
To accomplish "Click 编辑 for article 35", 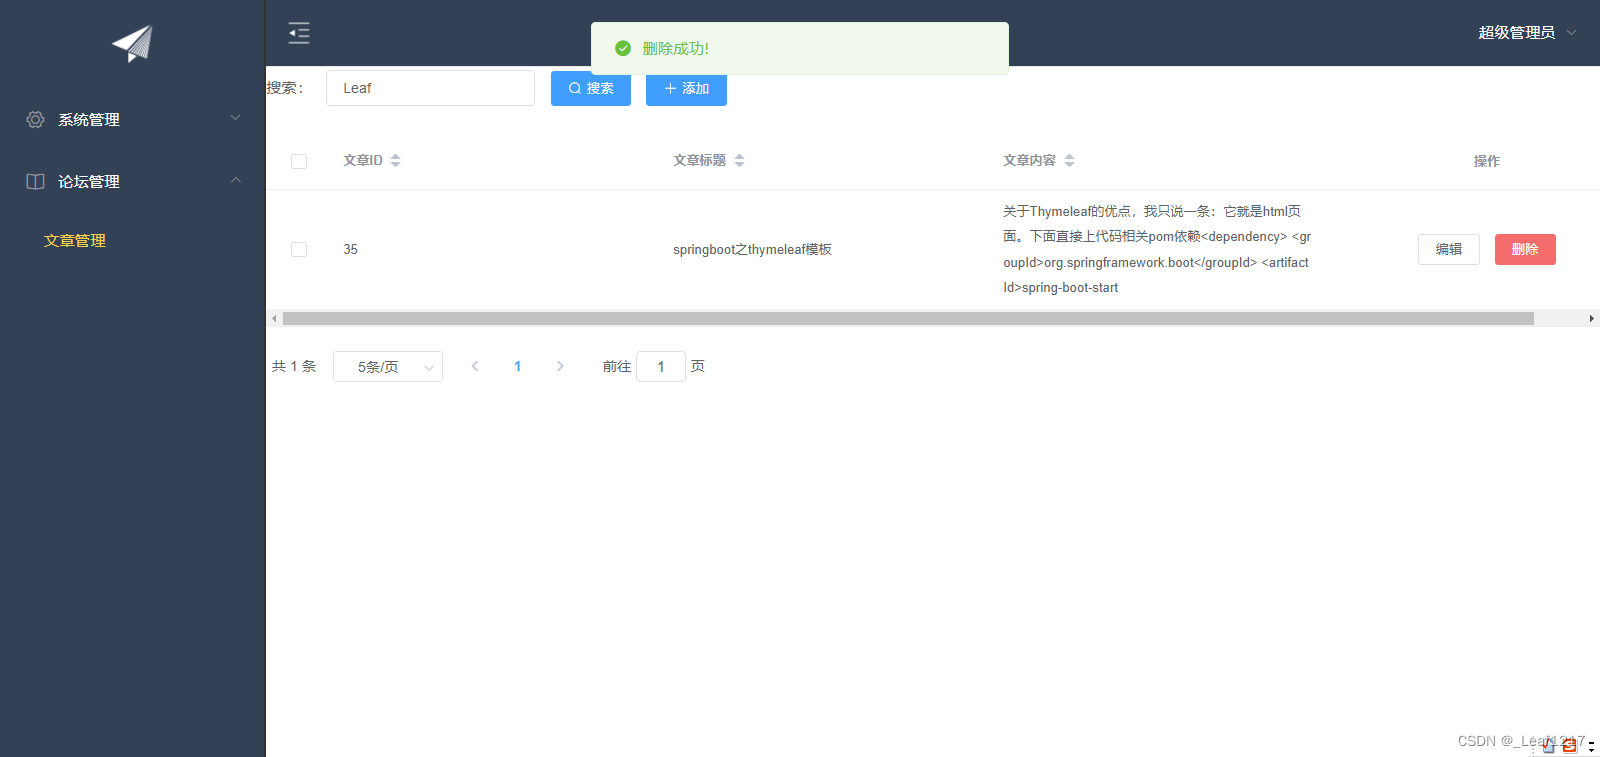I will pyautogui.click(x=1449, y=249).
